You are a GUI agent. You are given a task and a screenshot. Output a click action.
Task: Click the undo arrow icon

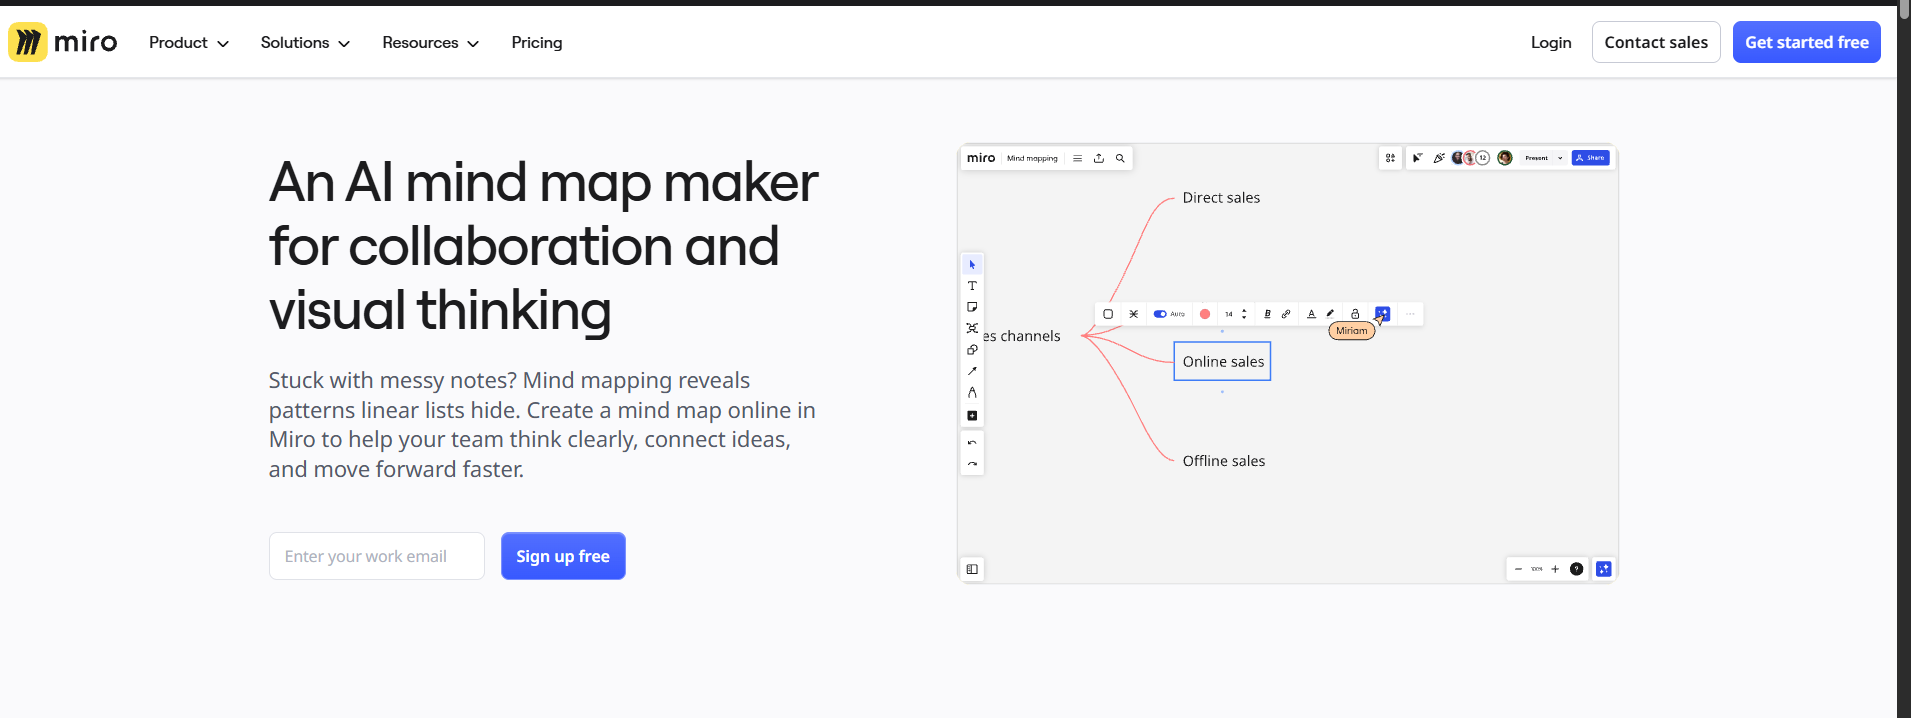(972, 443)
